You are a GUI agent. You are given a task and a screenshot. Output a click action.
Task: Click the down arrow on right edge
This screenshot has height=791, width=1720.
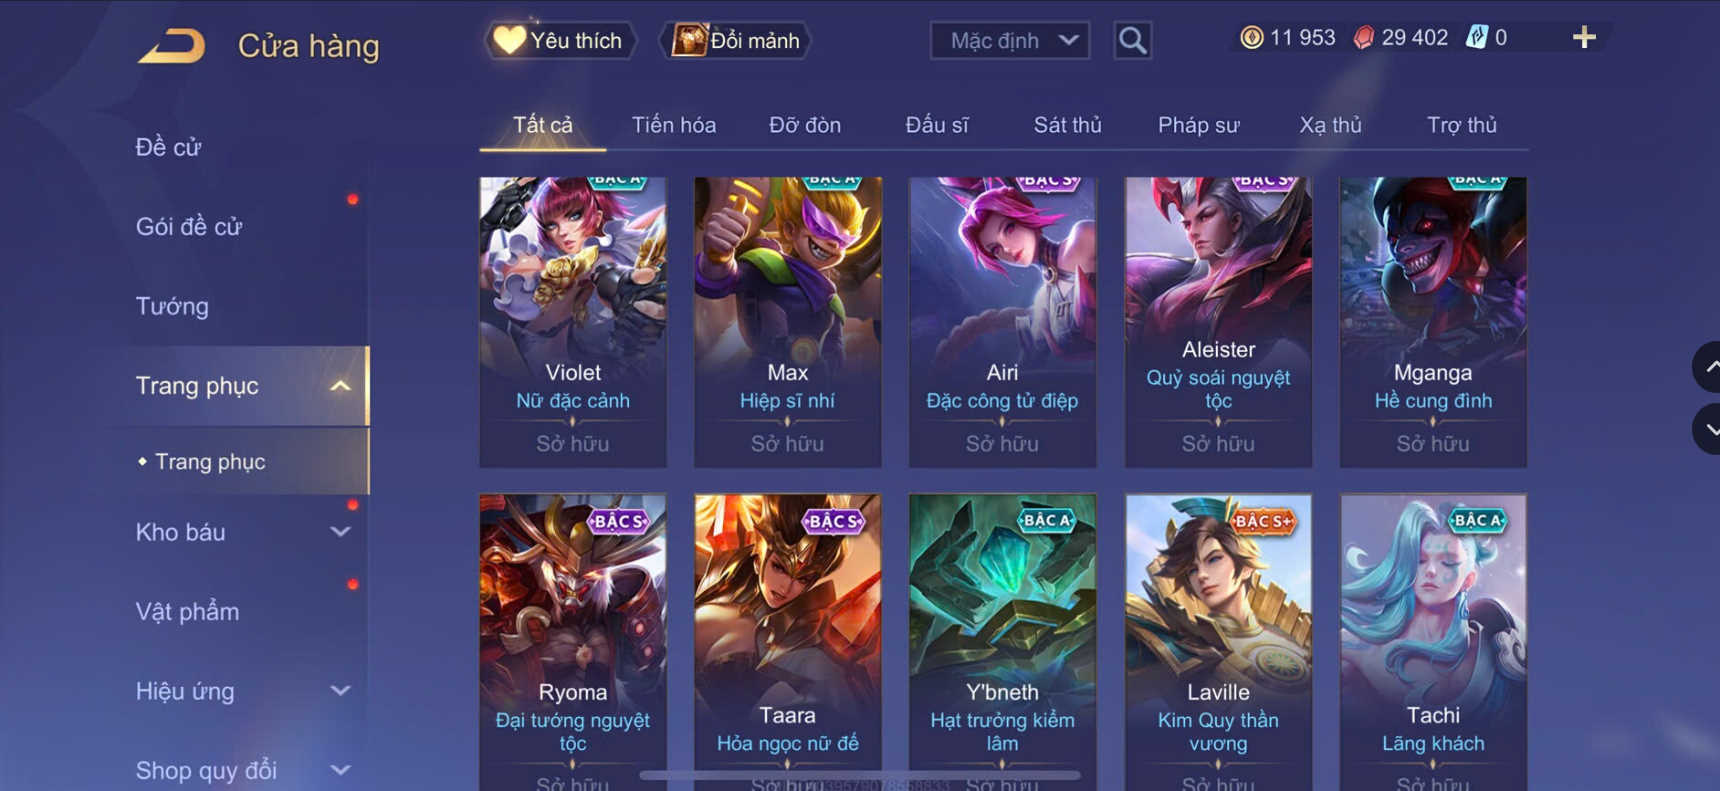[x=1708, y=429]
